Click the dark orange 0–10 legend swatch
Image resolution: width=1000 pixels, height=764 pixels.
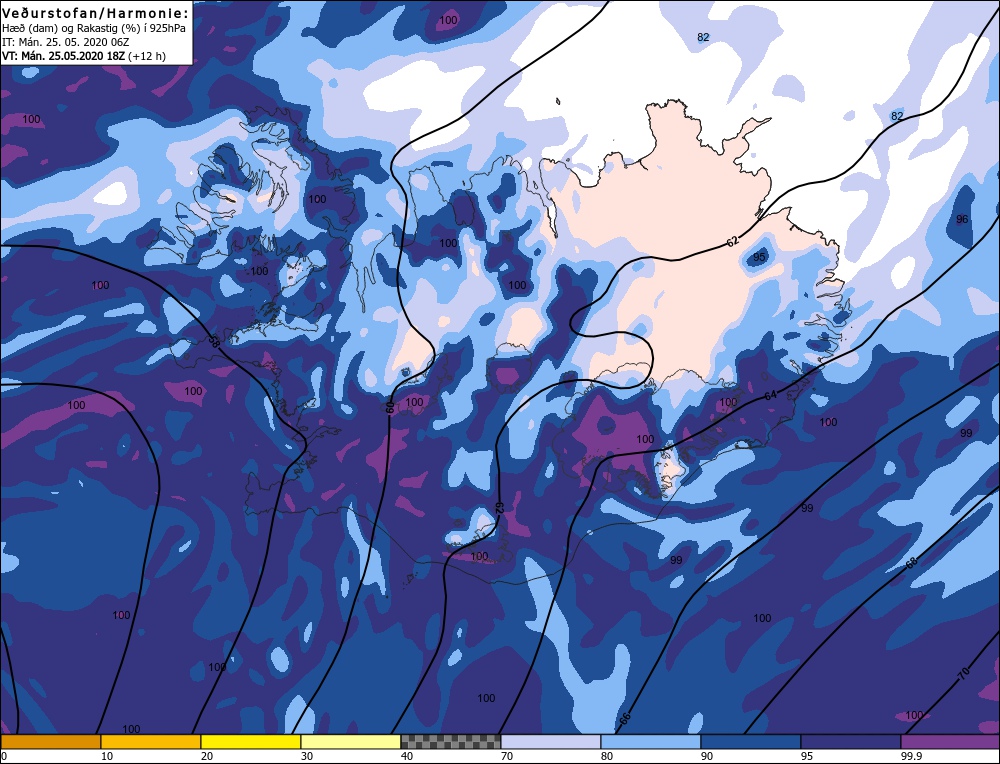coord(50,741)
